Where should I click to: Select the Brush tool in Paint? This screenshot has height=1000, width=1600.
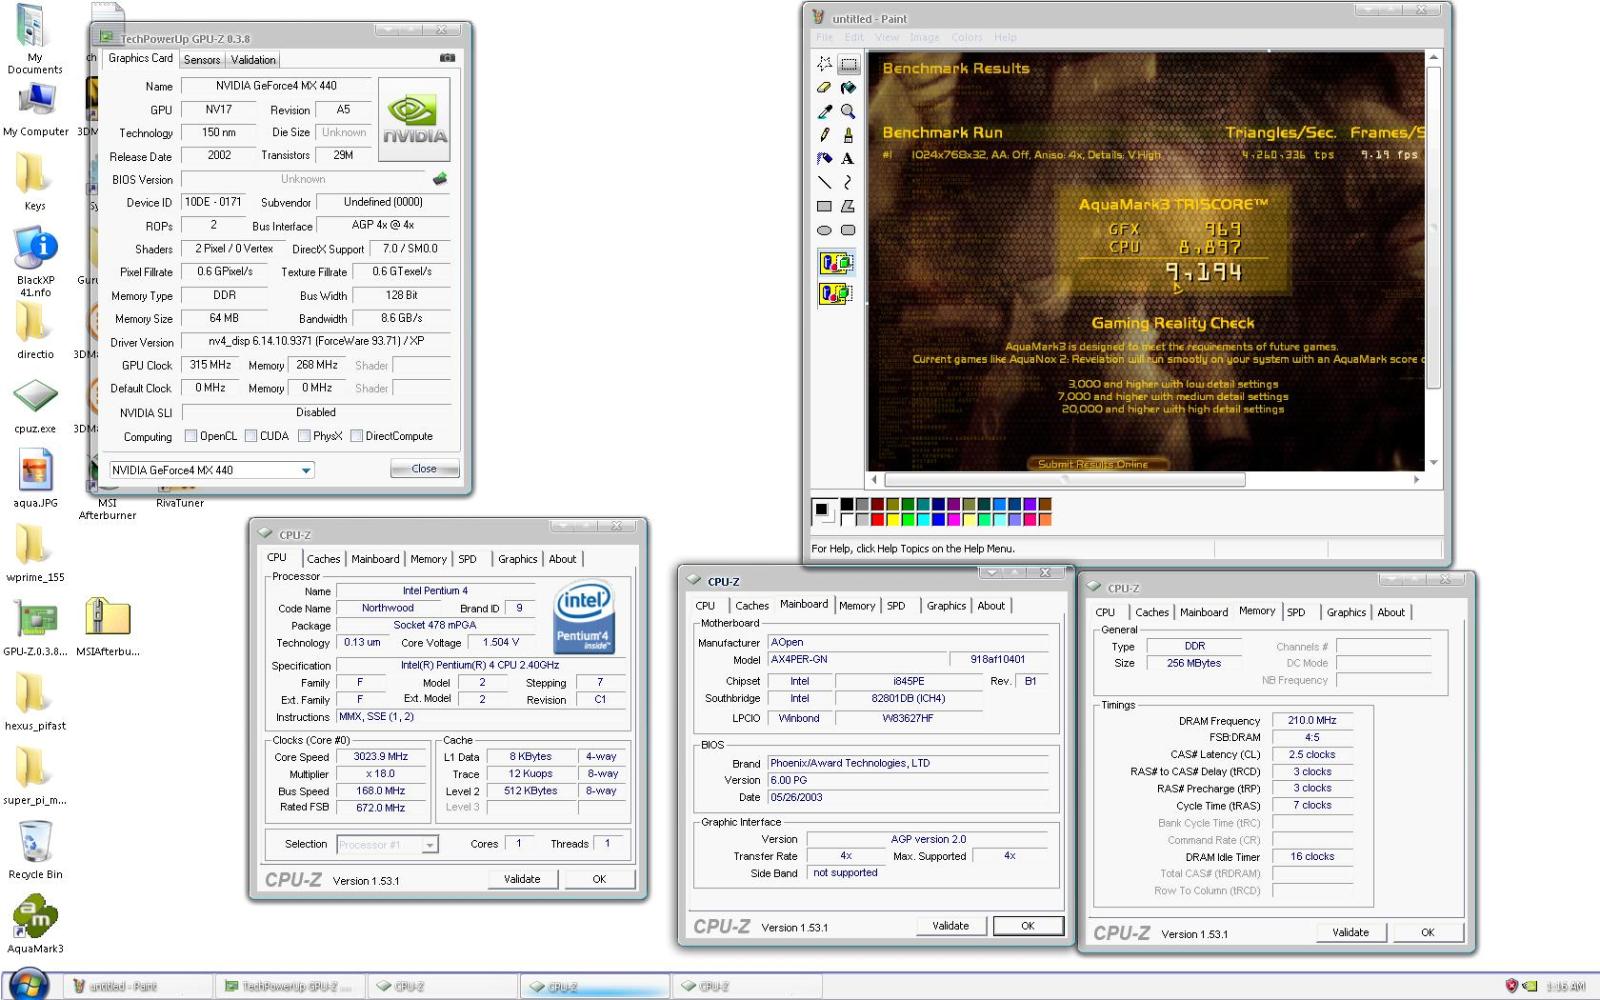(848, 135)
